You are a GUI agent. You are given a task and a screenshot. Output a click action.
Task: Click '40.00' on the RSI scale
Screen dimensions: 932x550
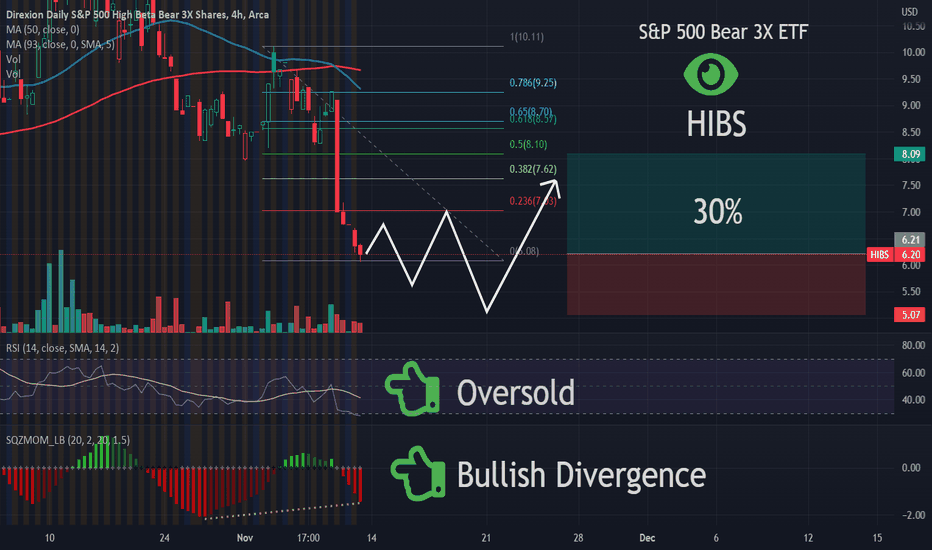[x=913, y=400]
